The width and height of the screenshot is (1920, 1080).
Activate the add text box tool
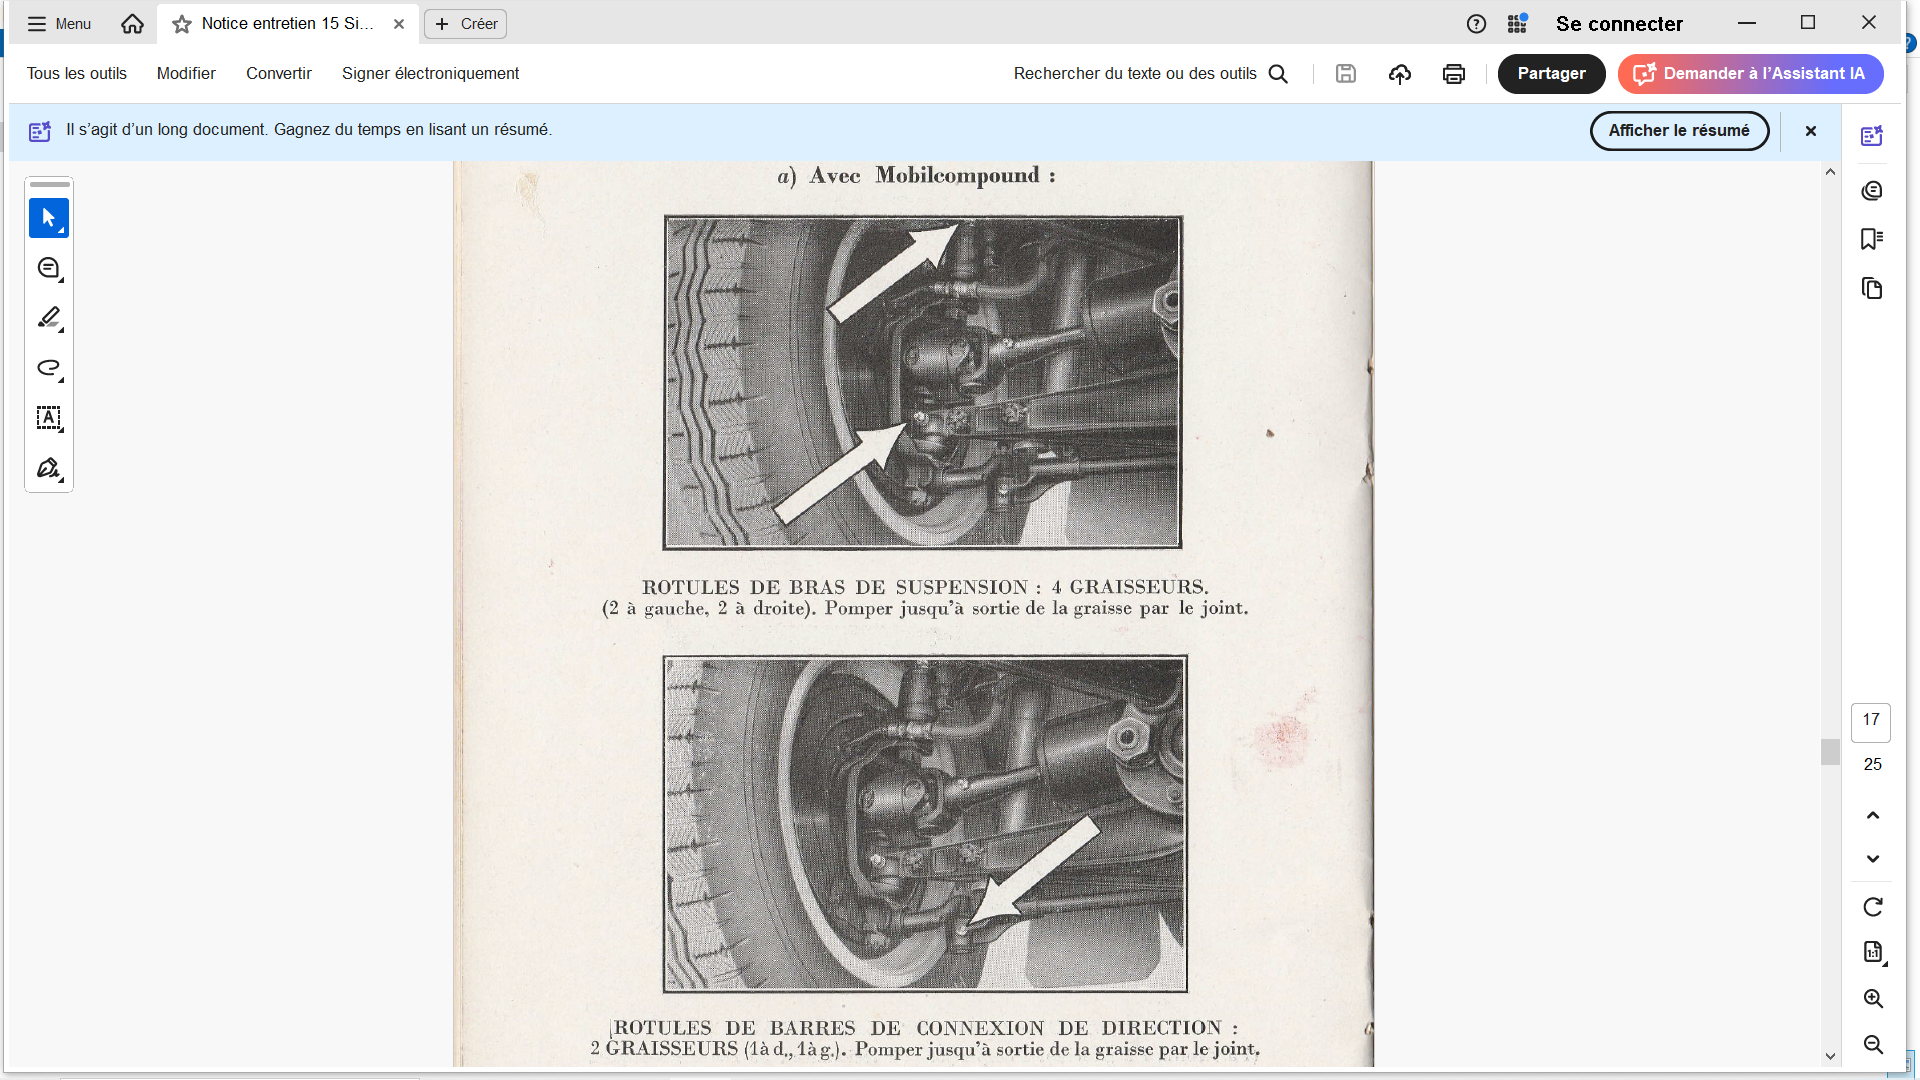point(48,418)
